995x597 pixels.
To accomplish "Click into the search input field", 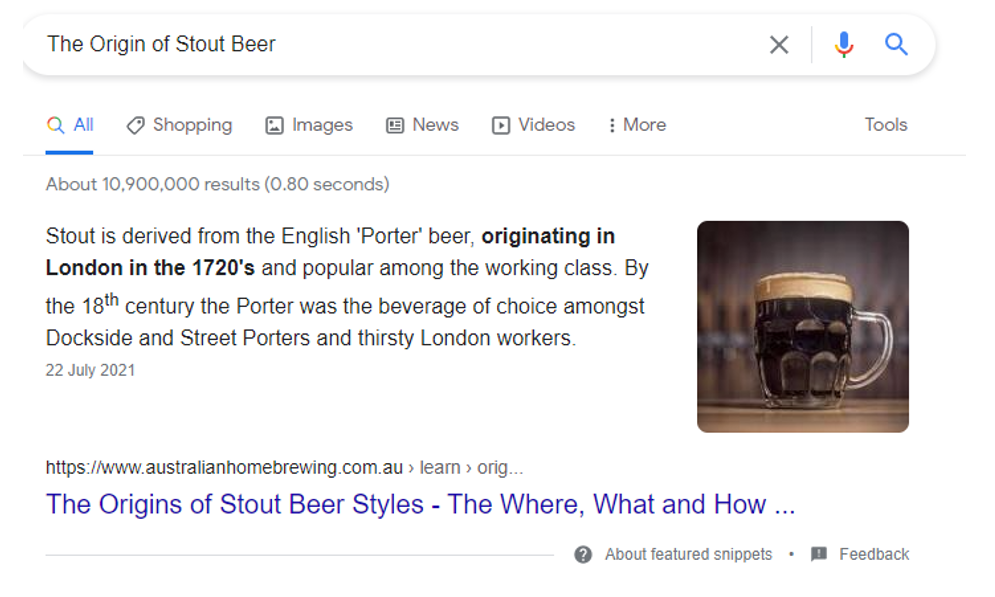I will coord(400,44).
